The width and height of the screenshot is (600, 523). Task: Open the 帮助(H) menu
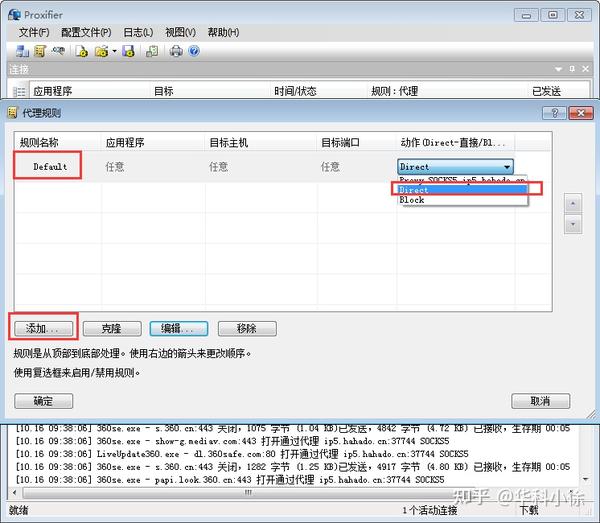click(x=223, y=32)
